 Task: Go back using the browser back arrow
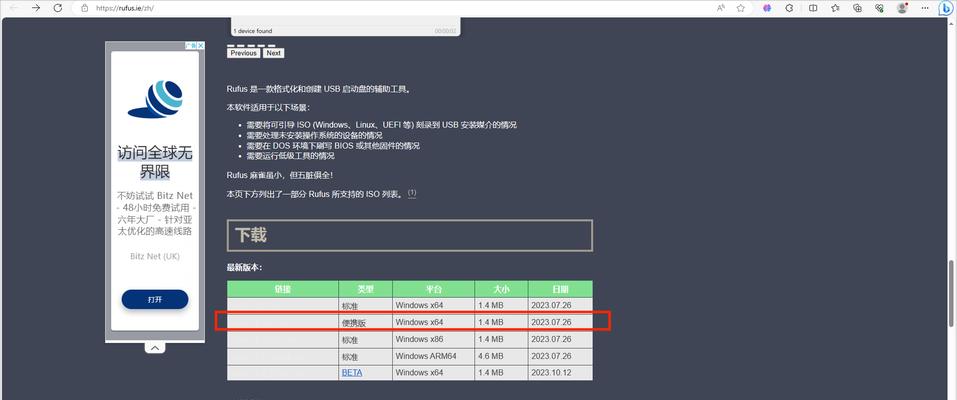pos(15,8)
